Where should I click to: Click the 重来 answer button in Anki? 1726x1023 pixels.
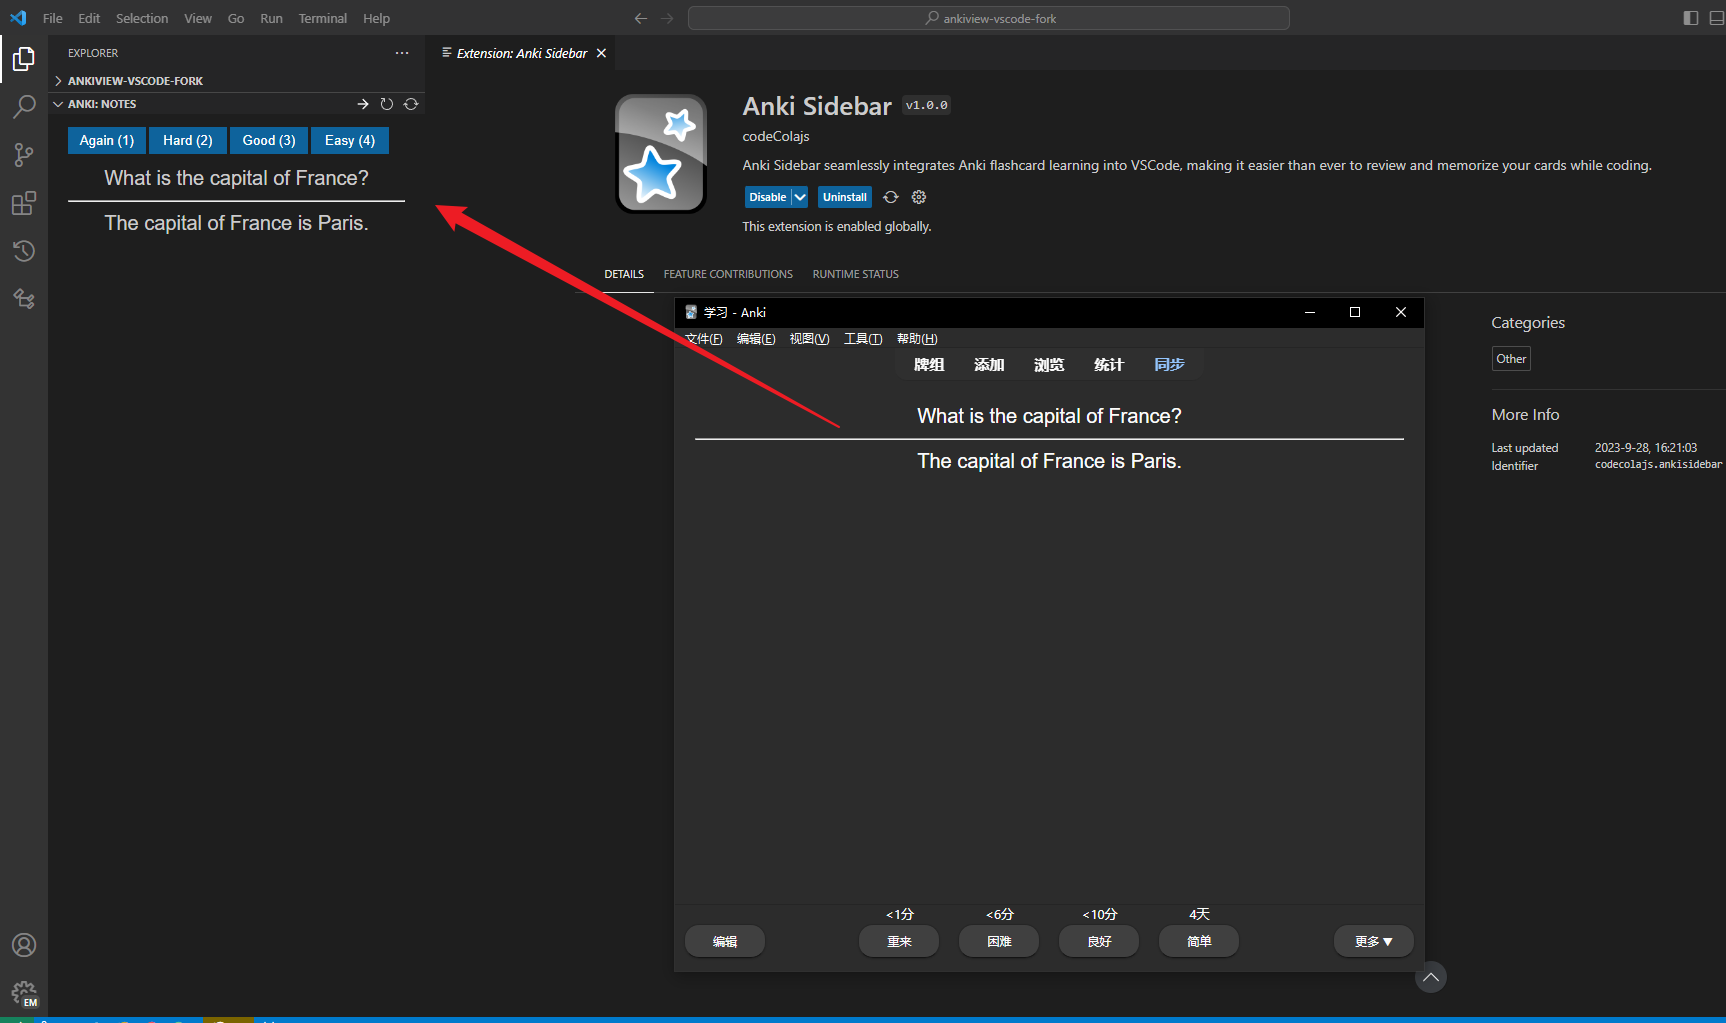(x=899, y=941)
